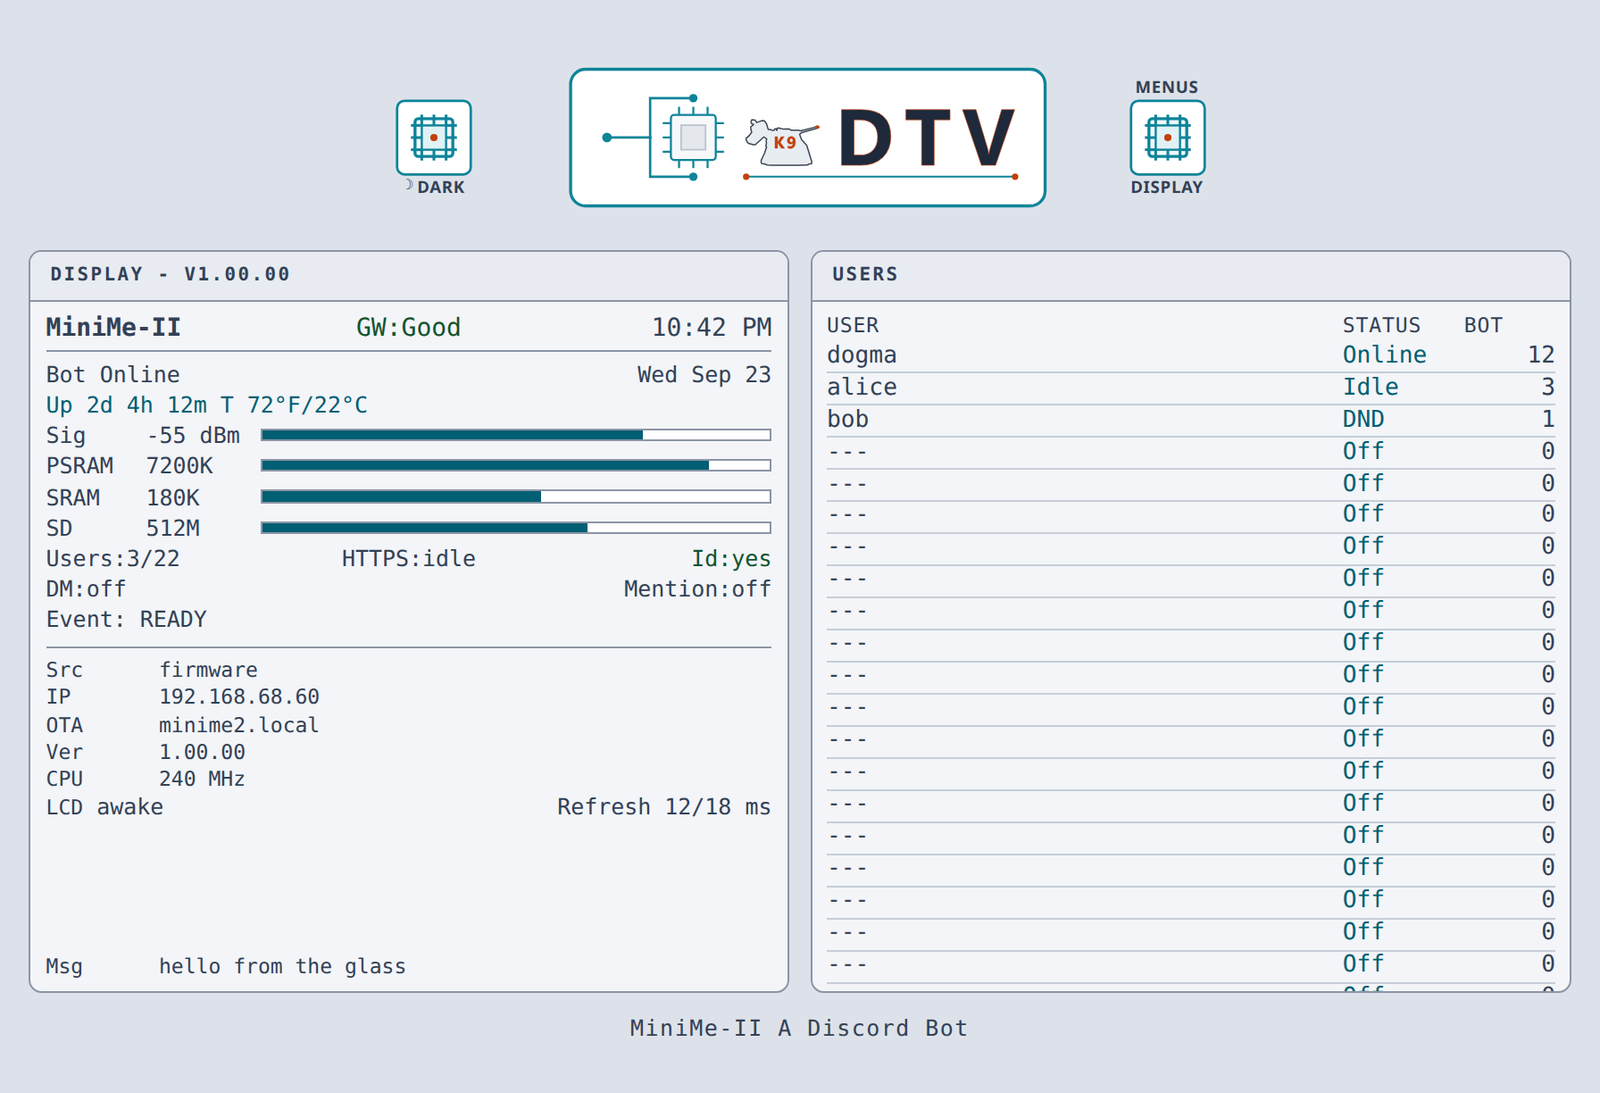Click the DTV banner title
Viewport: 1600px width, 1093px height.
(x=927, y=138)
